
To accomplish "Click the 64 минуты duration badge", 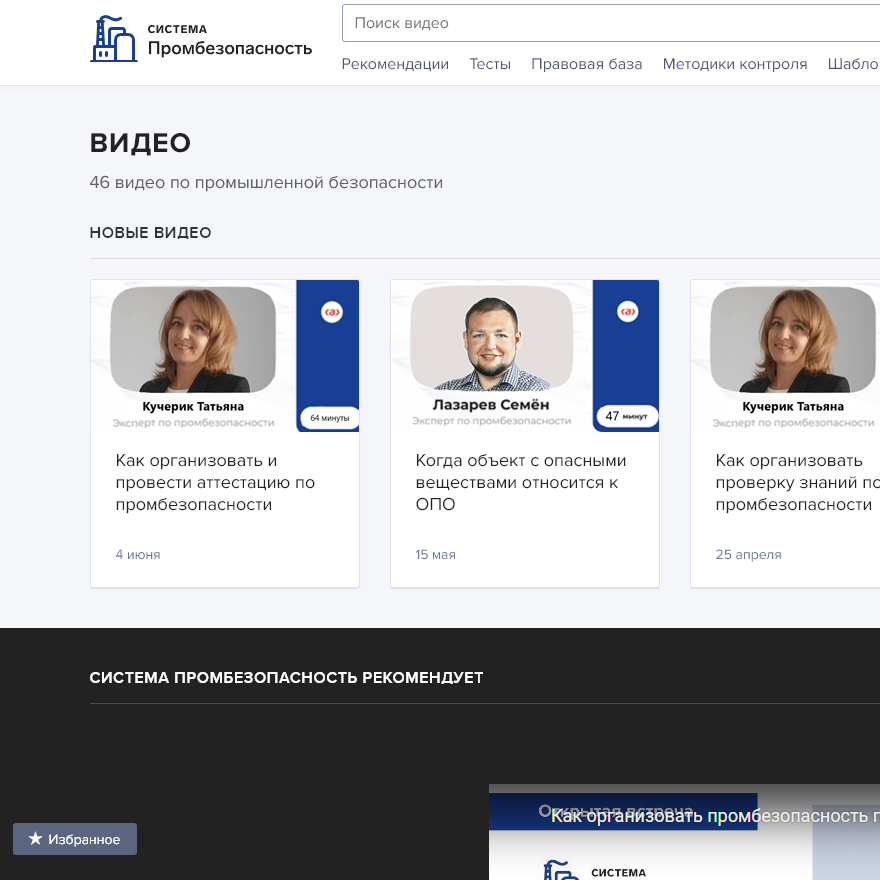I will click(329, 418).
